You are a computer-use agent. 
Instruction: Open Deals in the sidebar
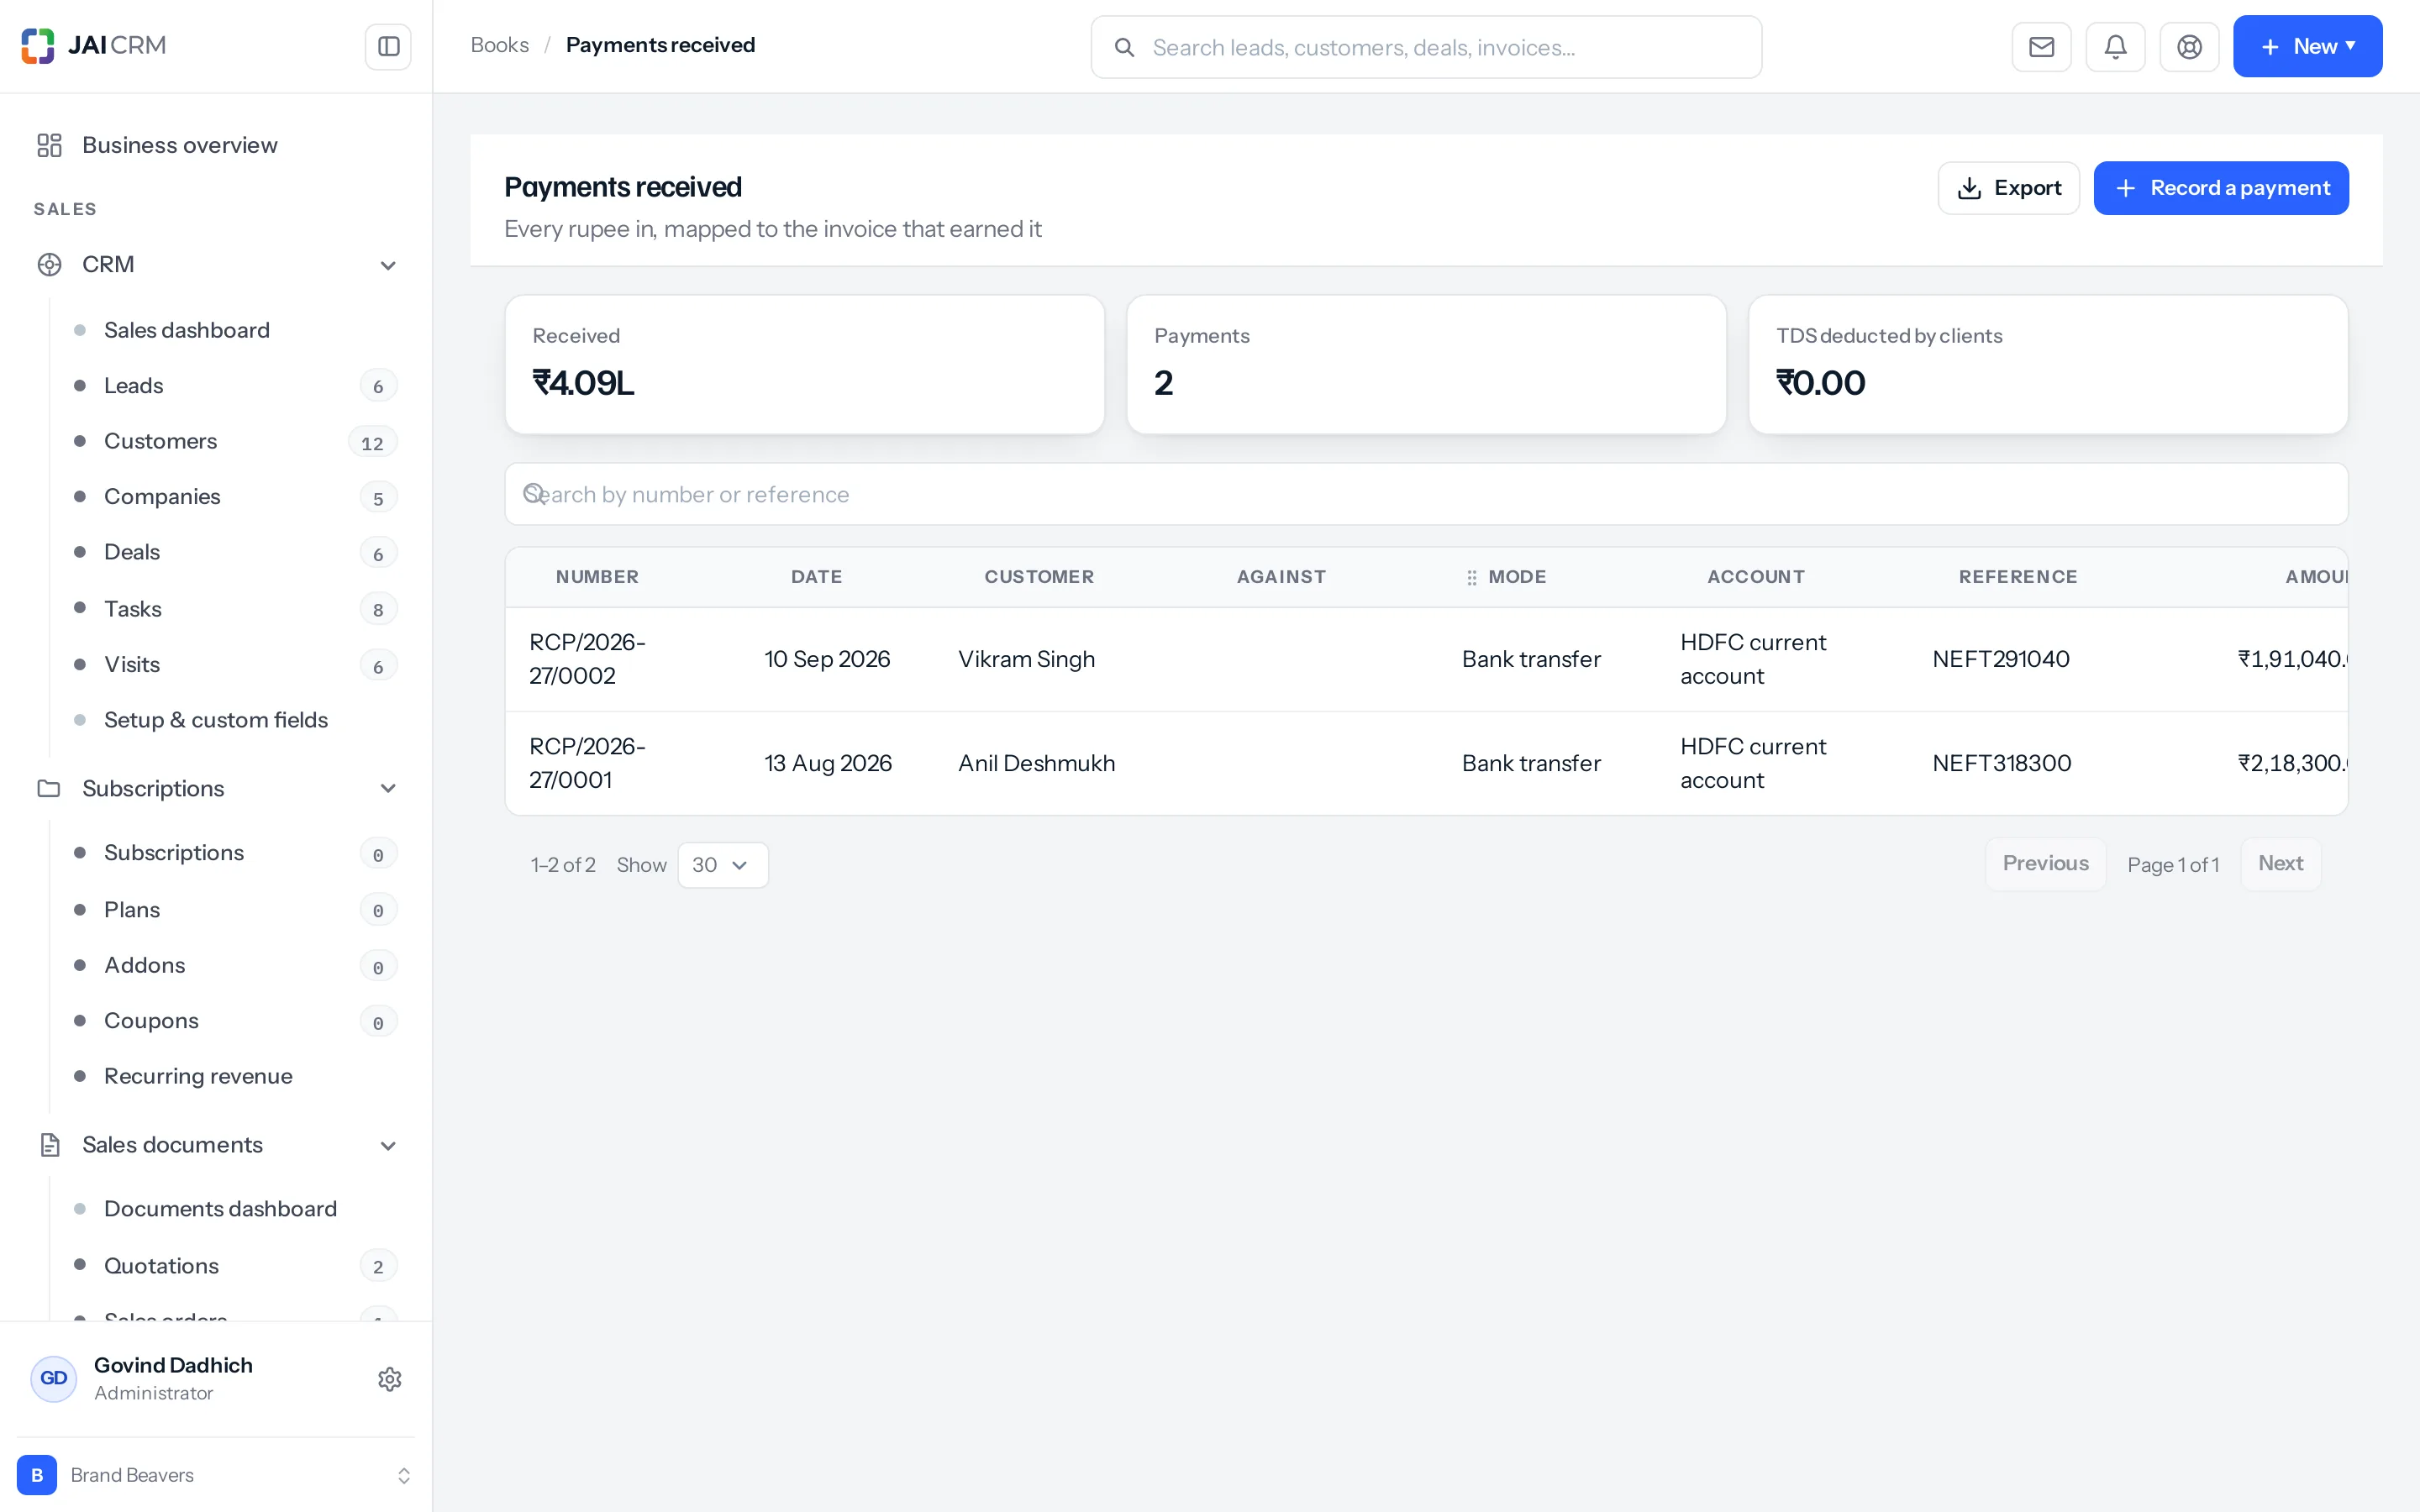[131, 552]
